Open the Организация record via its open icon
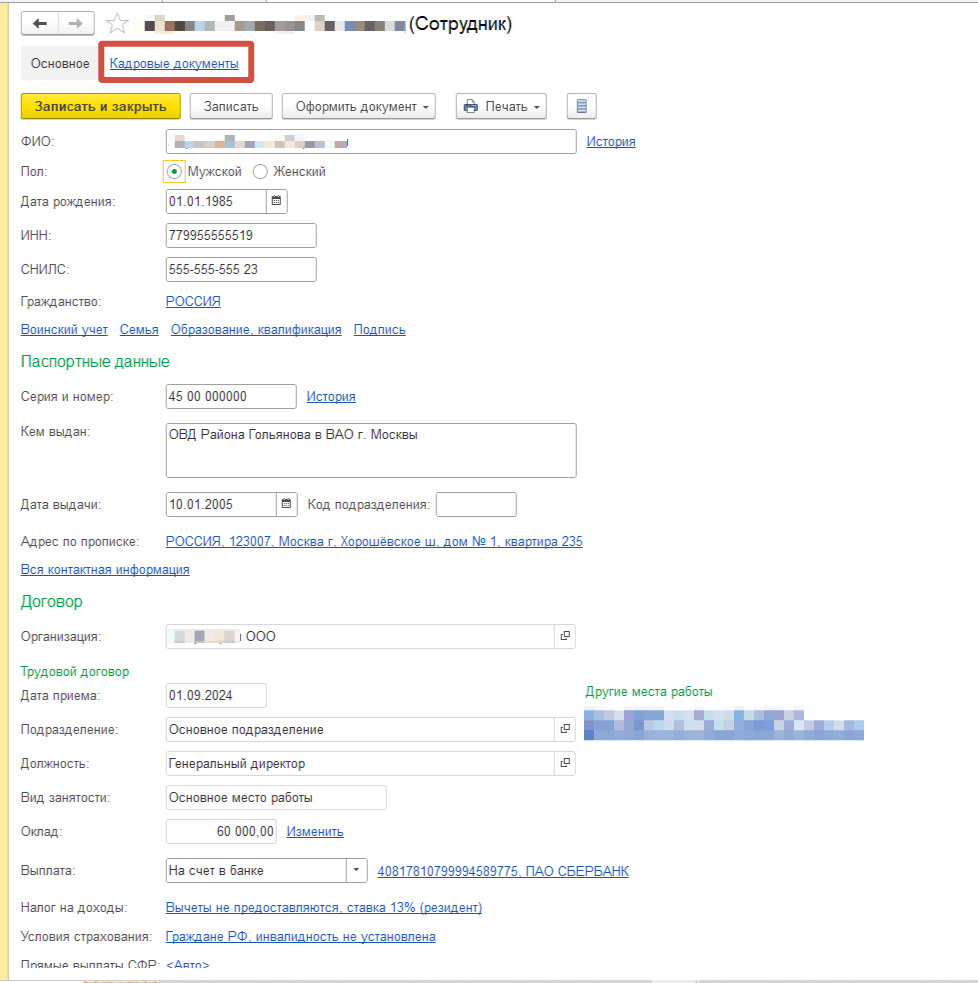 [x=565, y=636]
